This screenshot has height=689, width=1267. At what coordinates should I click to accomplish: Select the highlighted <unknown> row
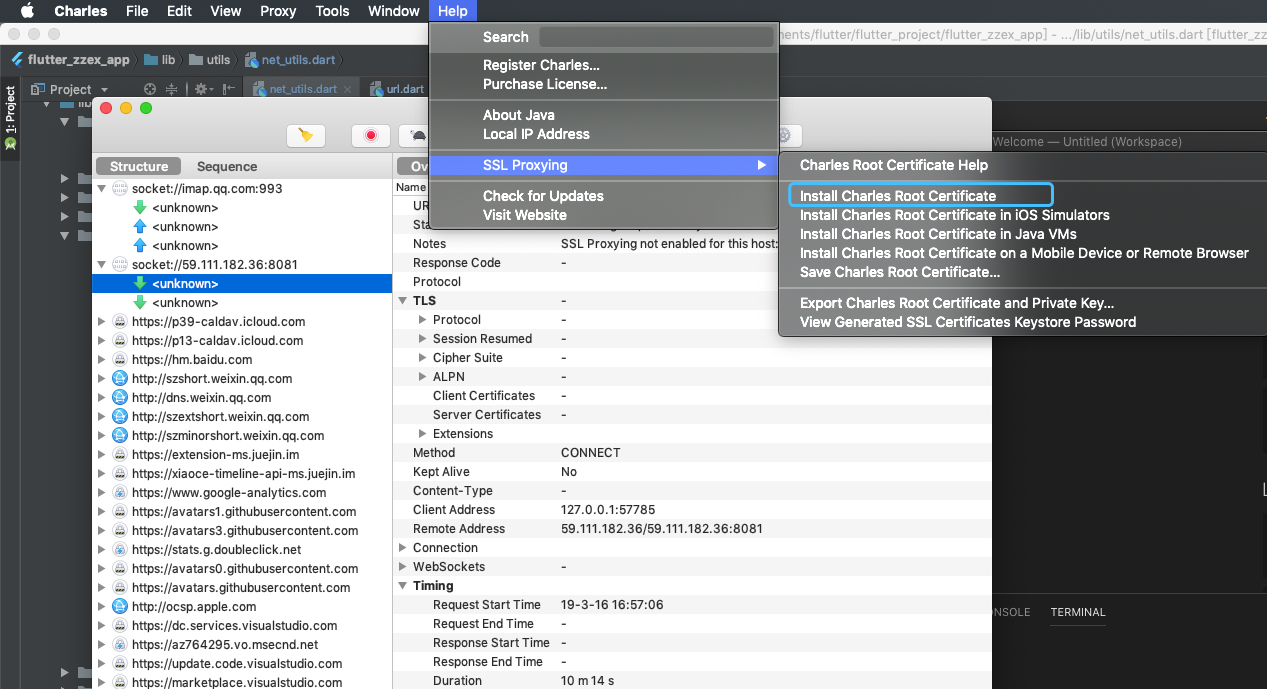coord(242,284)
